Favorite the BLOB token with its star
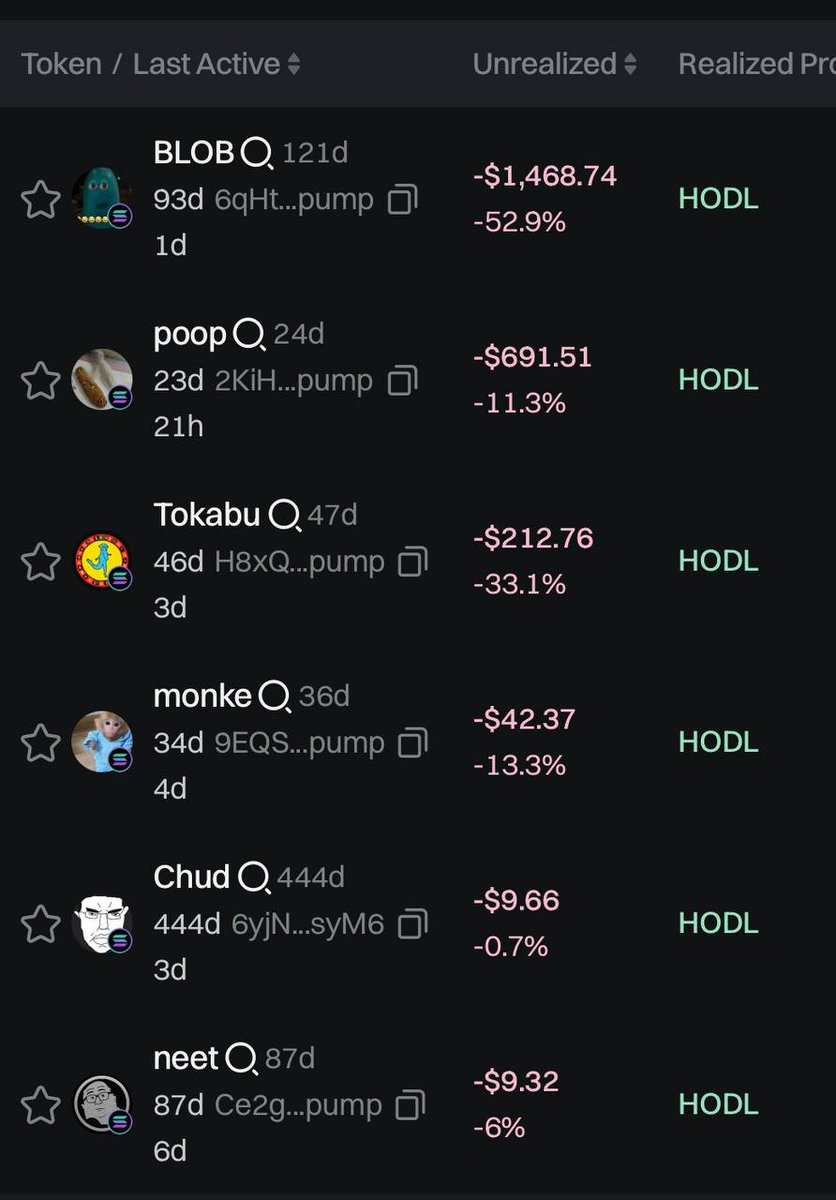The height and width of the screenshot is (1200, 836). tap(41, 200)
